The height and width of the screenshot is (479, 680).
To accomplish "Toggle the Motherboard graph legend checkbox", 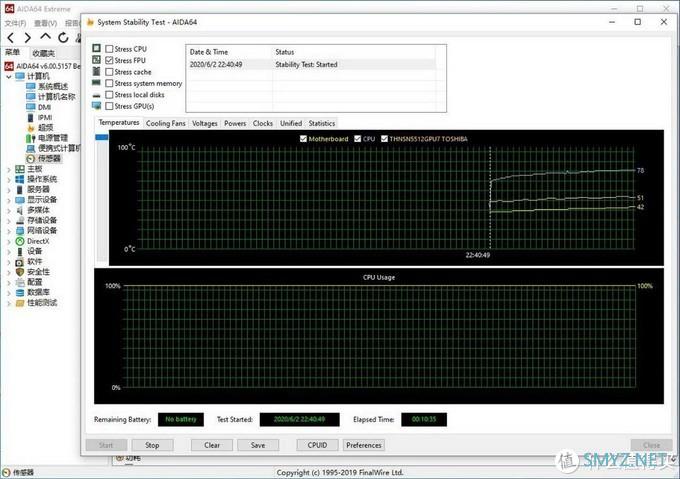I will point(303,139).
